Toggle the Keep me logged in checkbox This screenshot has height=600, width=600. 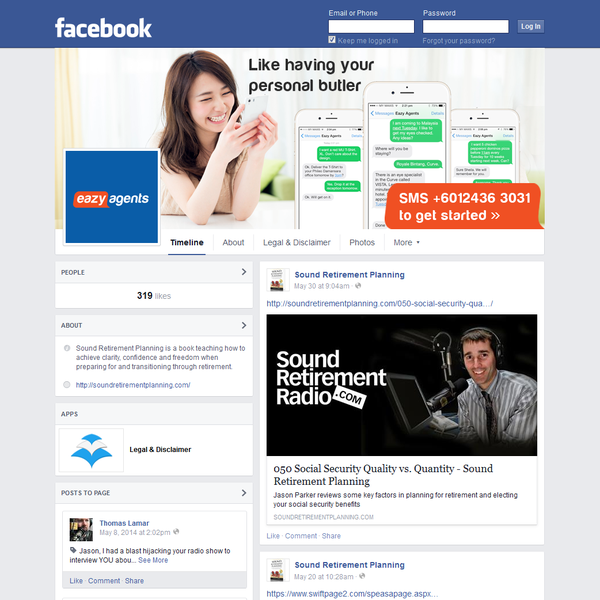[332, 39]
